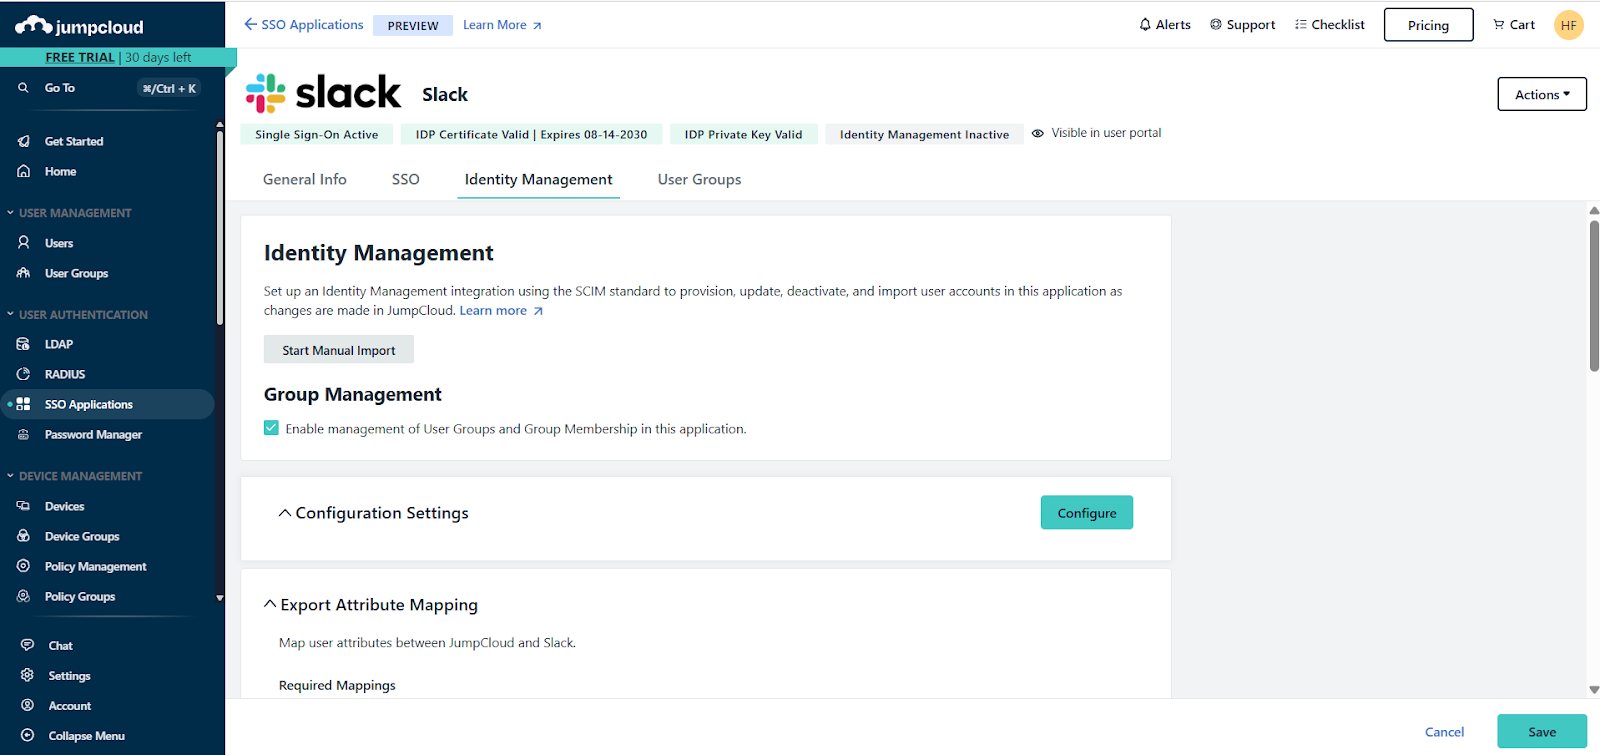Click the Pricing button
1600x755 pixels.
pos(1428,25)
